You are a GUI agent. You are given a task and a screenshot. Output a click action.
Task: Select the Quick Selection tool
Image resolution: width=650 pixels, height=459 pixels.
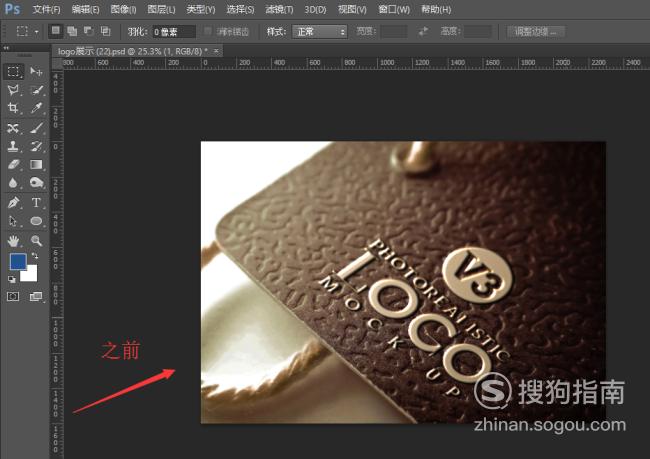36,90
